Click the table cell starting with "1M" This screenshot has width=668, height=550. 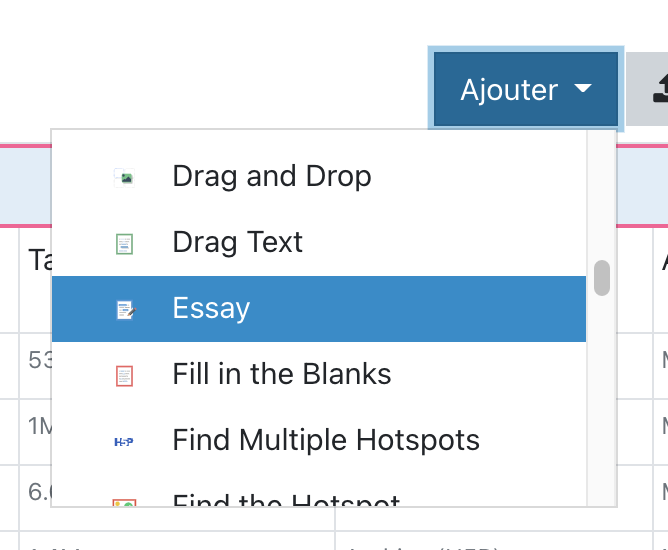[40, 426]
